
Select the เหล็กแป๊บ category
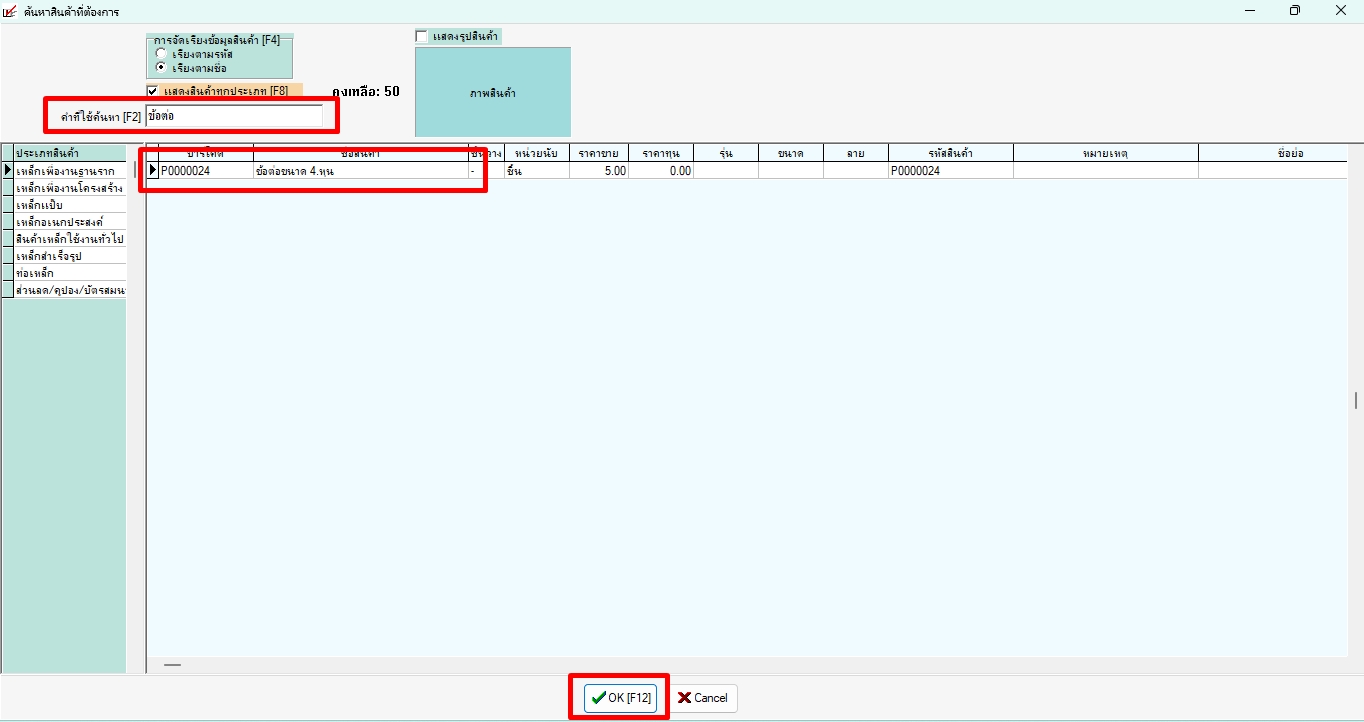[x=69, y=205]
